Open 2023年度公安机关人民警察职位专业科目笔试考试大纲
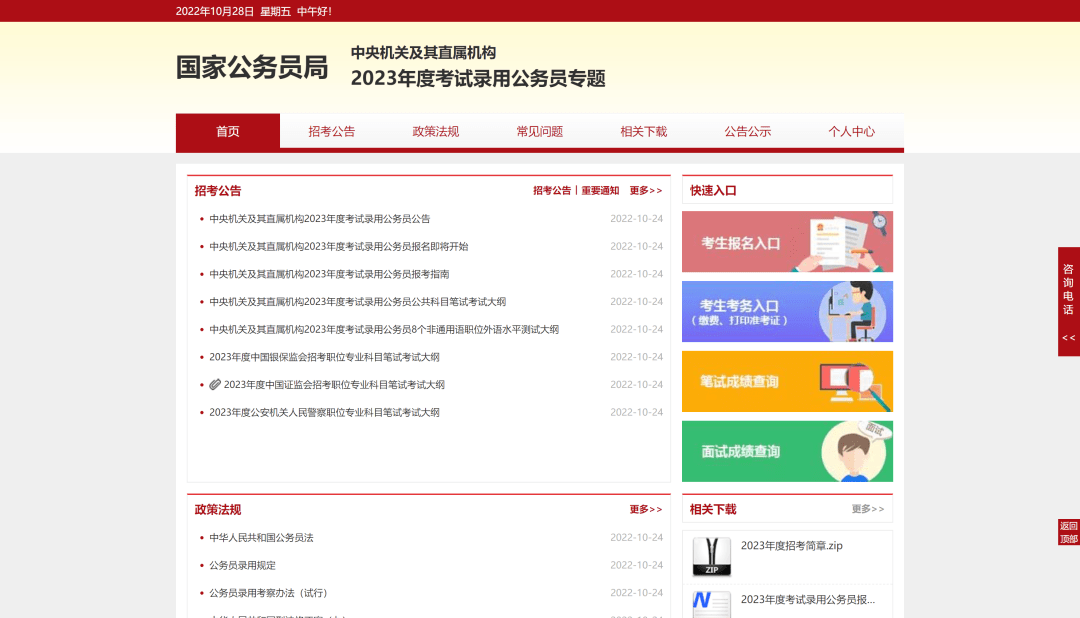This screenshot has width=1080, height=618. [x=324, y=412]
